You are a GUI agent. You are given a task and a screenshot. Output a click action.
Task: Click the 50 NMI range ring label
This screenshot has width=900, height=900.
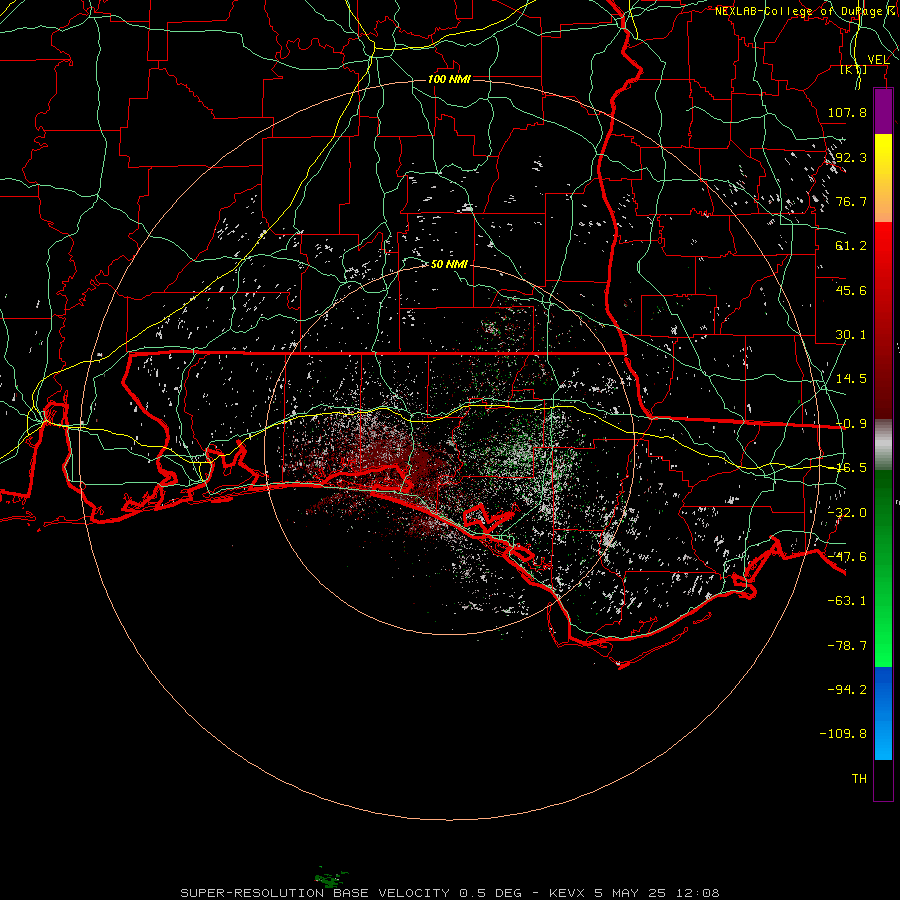449,265
